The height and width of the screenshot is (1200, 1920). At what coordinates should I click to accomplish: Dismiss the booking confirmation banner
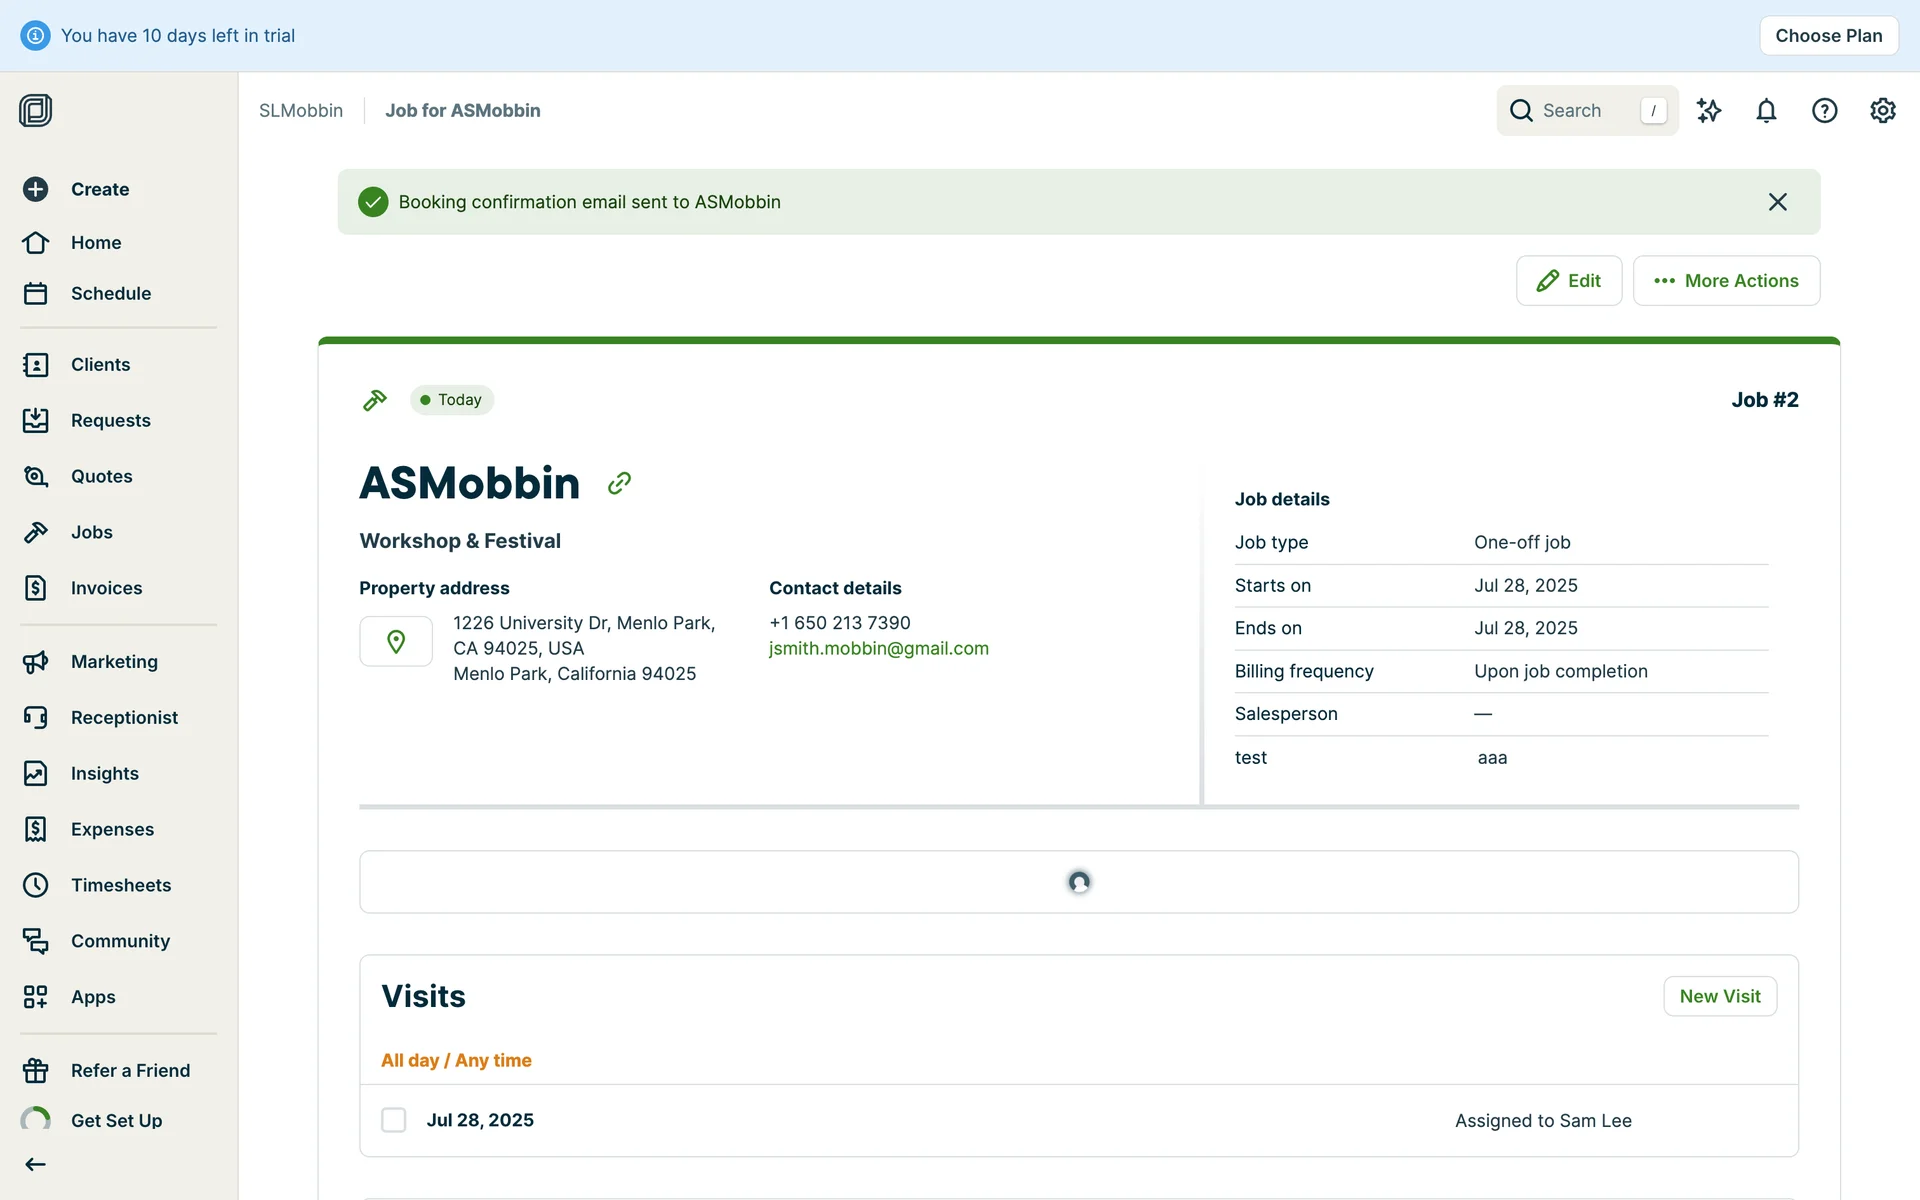(1777, 202)
